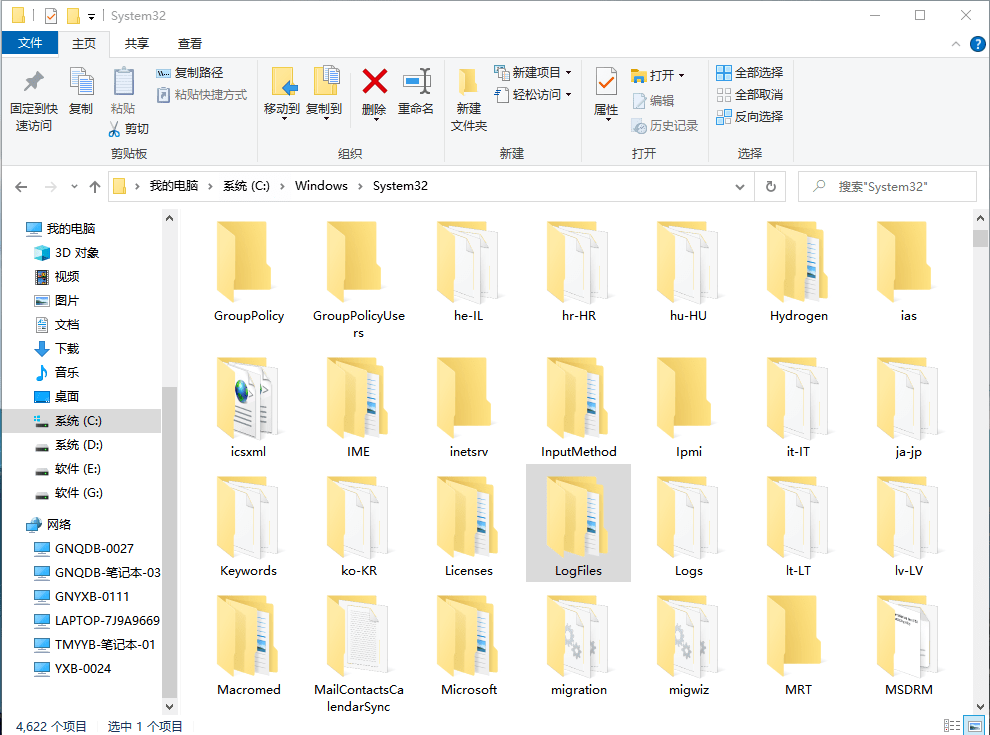Select the Hydrogen folder
This screenshot has height=735, width=990.
[x=799, y=272]
